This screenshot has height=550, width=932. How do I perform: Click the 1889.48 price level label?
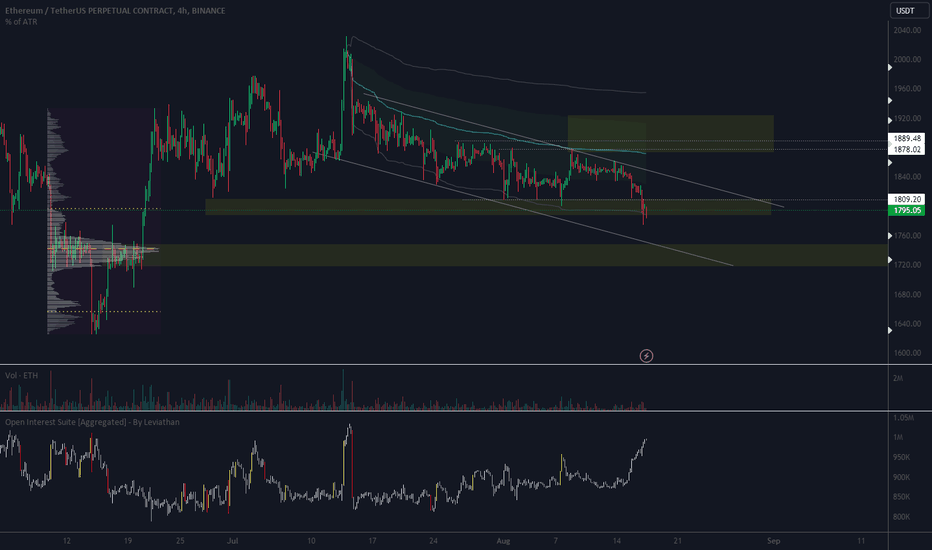coord(906,138)
